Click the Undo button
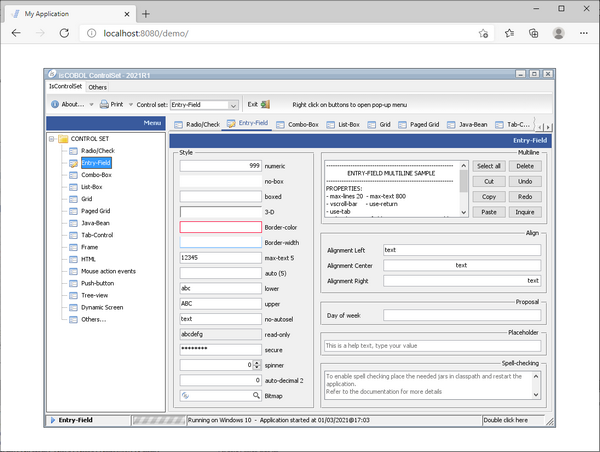Image resolution: width=600 pixels, height=452 pixels. [x=525, y=181]
